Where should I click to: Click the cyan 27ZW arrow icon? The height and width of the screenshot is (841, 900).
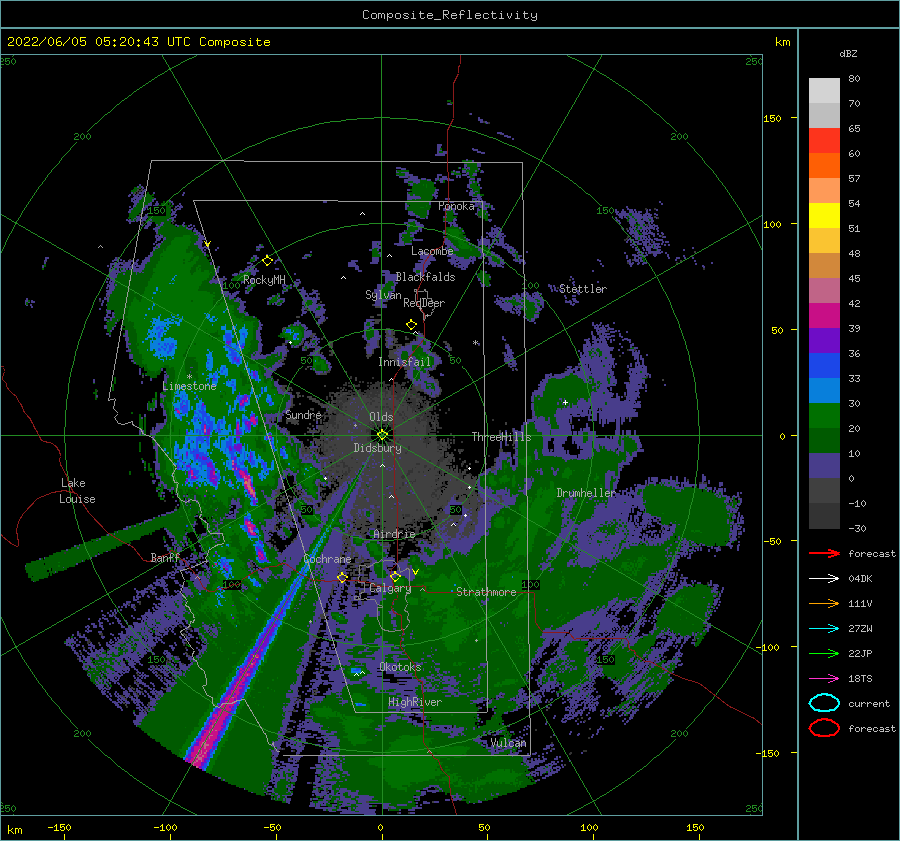click(x=824, y=628)
